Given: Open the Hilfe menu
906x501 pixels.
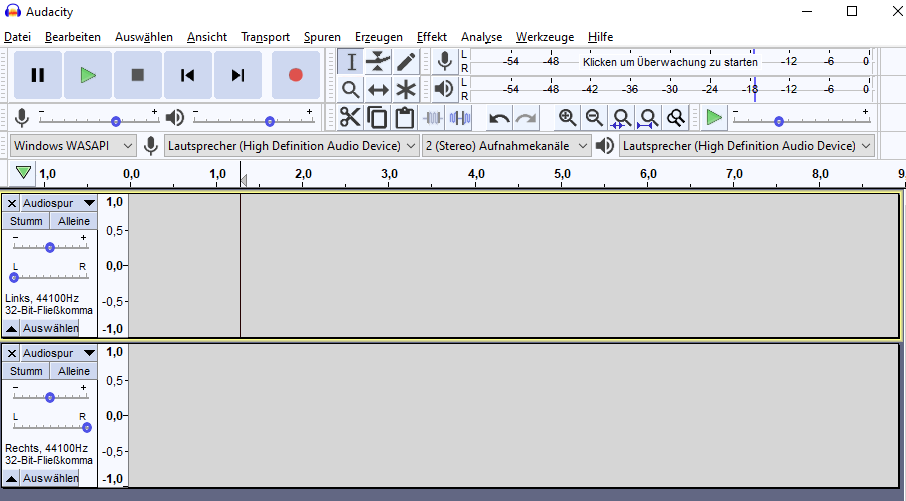Looking at the screenshot, I should point(600,37).
